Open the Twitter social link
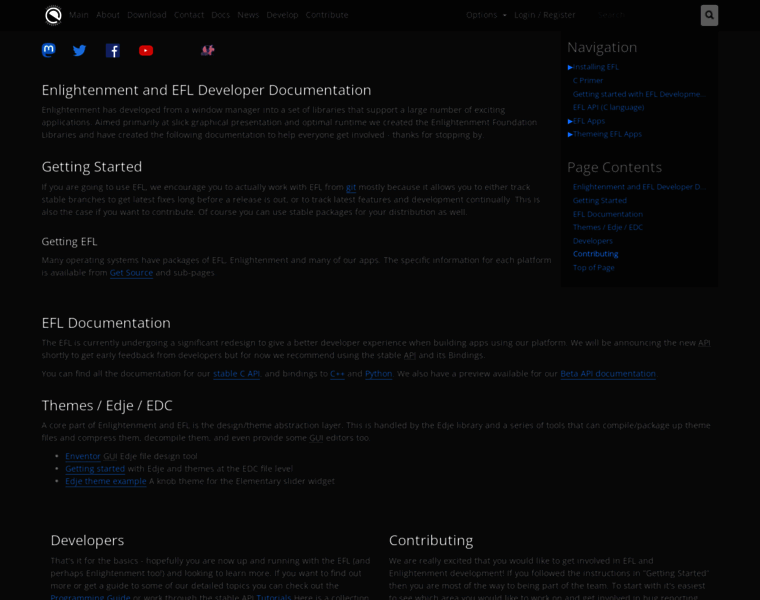The width and height of the screenshot is (760, 600). pos(80,50)
